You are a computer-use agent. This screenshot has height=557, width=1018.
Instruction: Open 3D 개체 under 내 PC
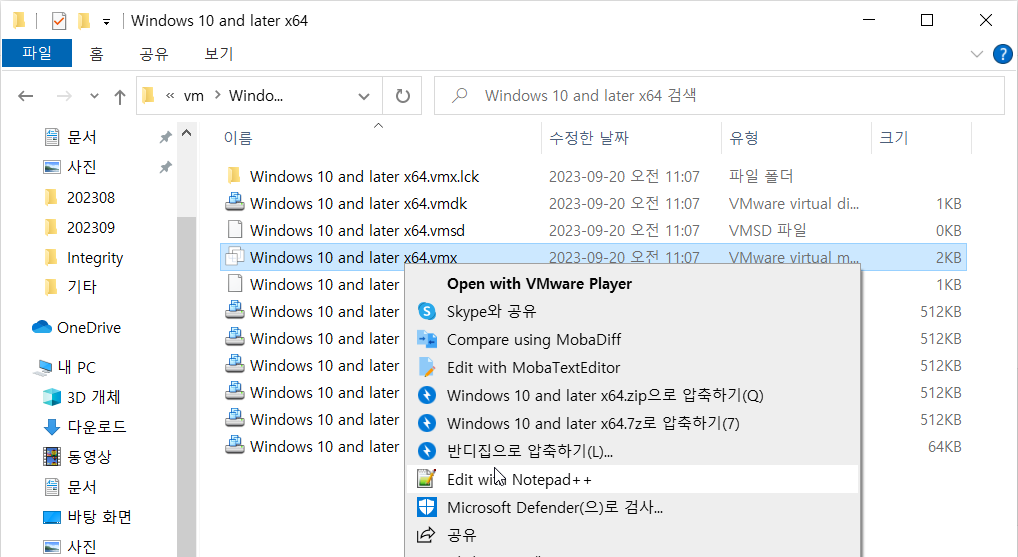[x=93, y=397]
